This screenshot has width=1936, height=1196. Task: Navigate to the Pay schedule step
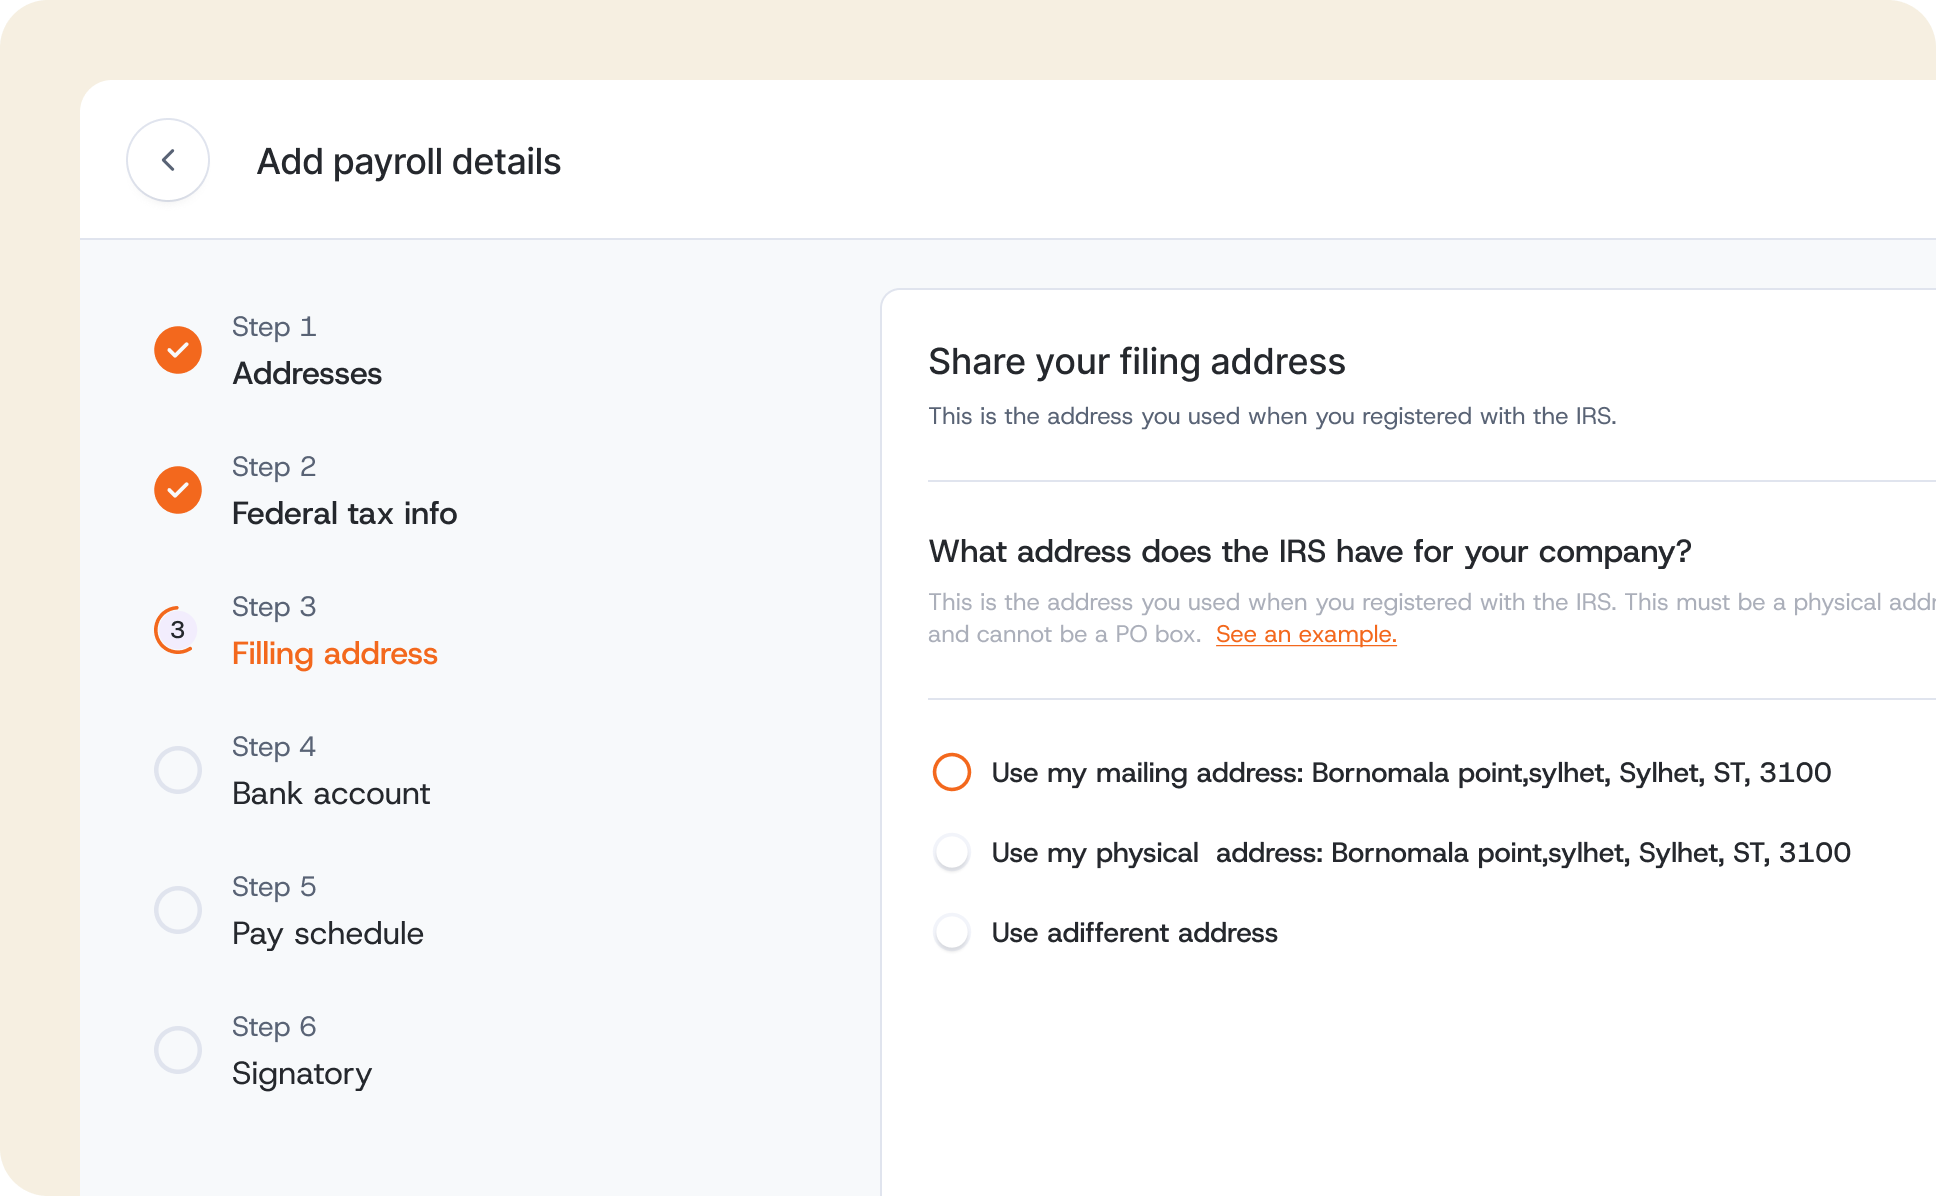point(327,933)
